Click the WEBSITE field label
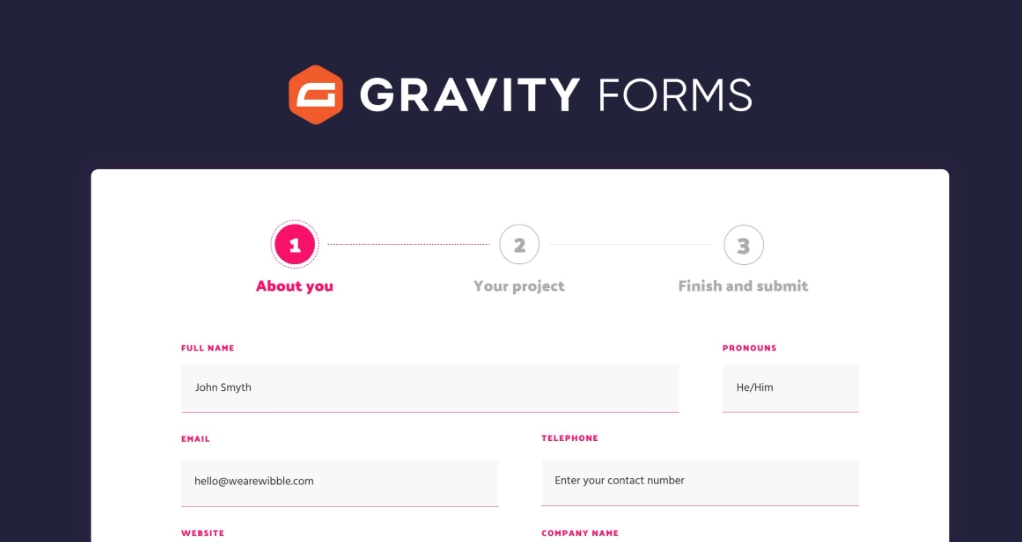This screenshot has height=542, width=1022. (x=203, y=533)
